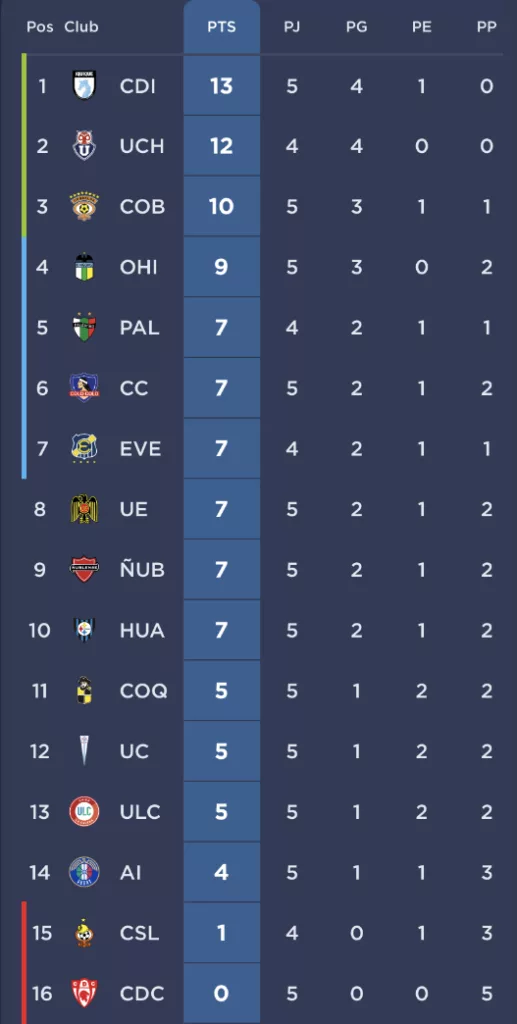Select the UCH club badge
Image resolution: width=517 pixels, height=1024 pixels.
[x=84, y=146]
